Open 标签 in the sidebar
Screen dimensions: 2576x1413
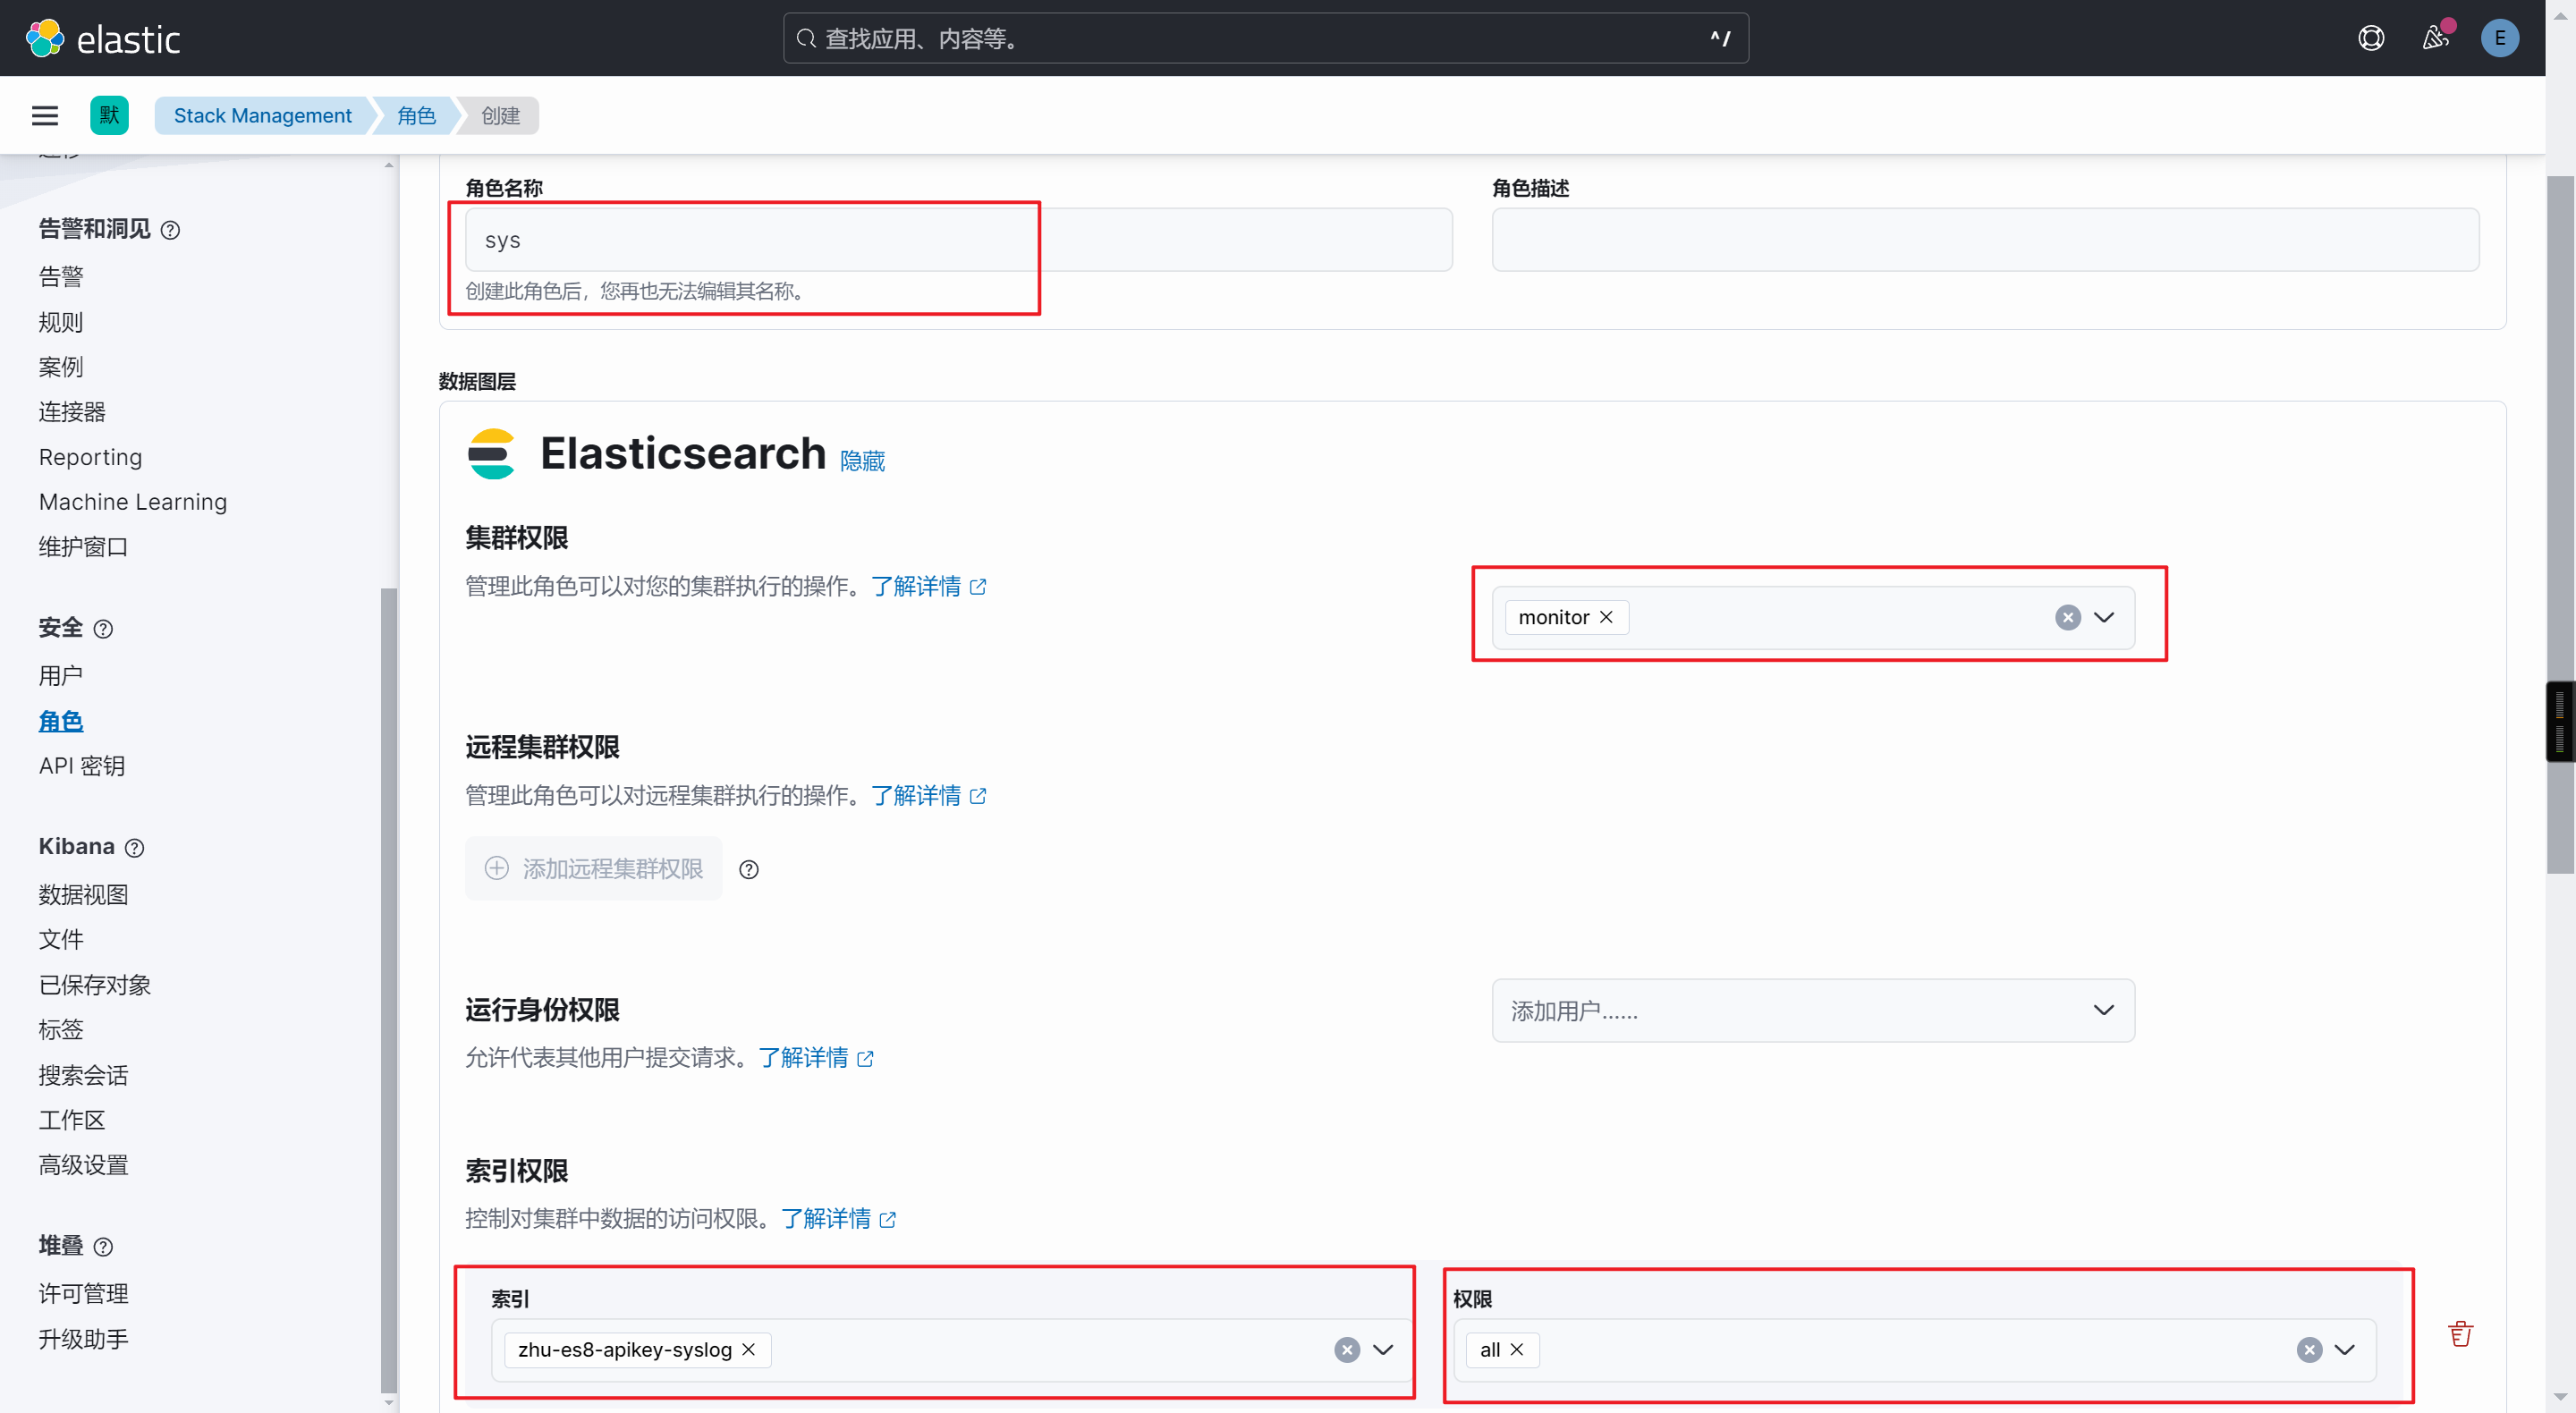(61, 1030)
